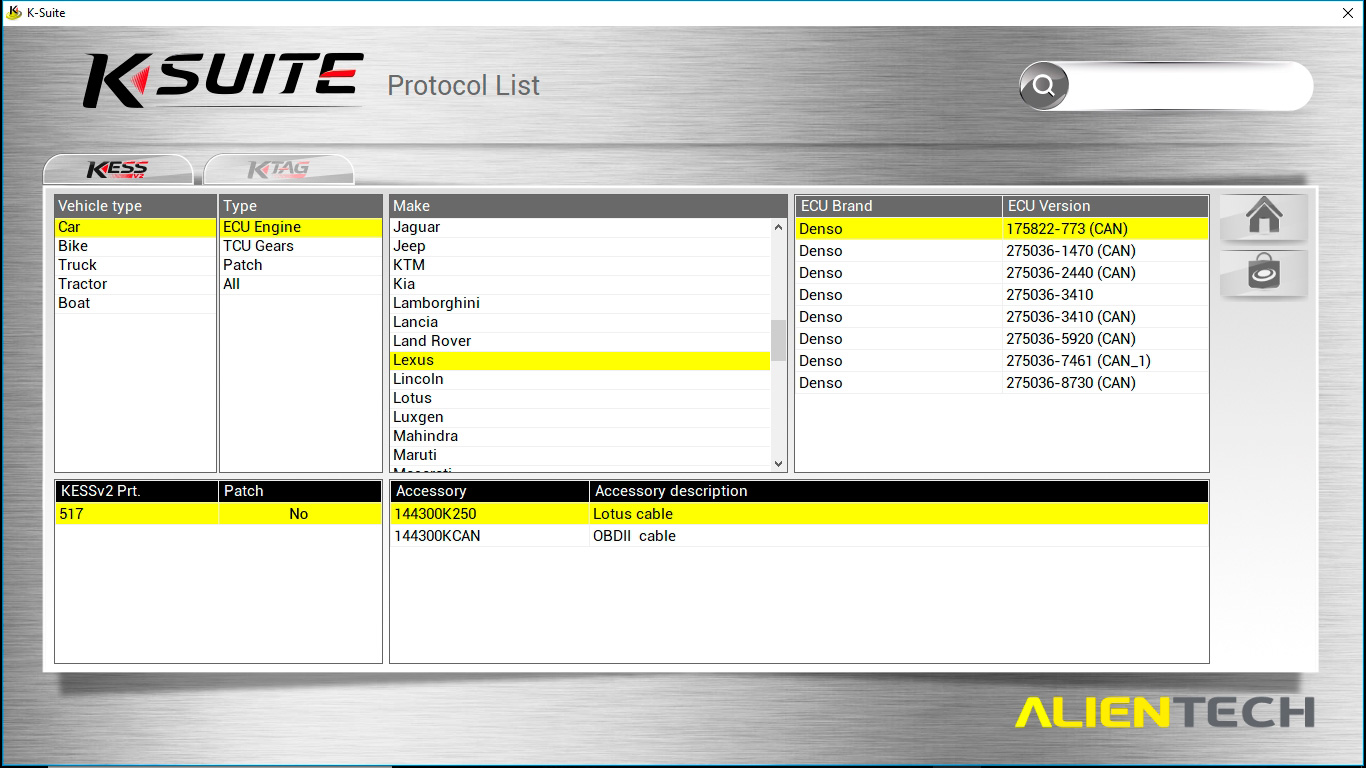This screenshot has height=768, width=1366.
Task: Switch to the K-TAG tab
Action: [279, 170]
